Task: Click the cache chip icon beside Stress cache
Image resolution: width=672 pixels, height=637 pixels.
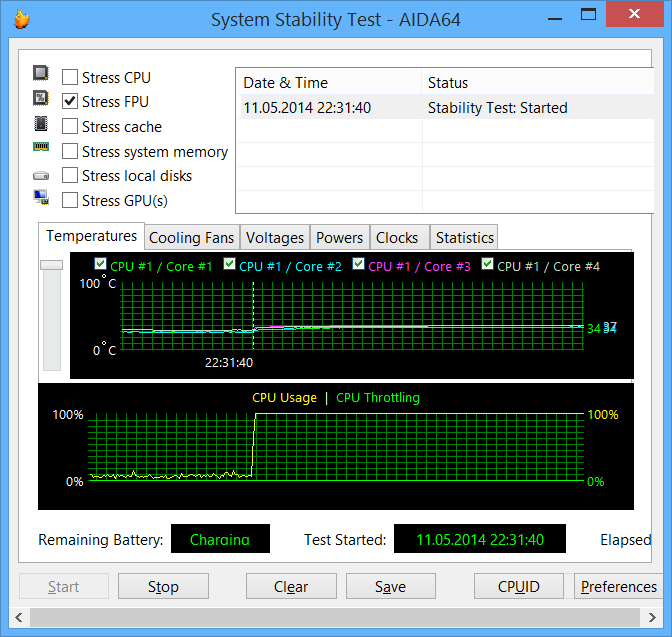Action: [x=41, y=124]
